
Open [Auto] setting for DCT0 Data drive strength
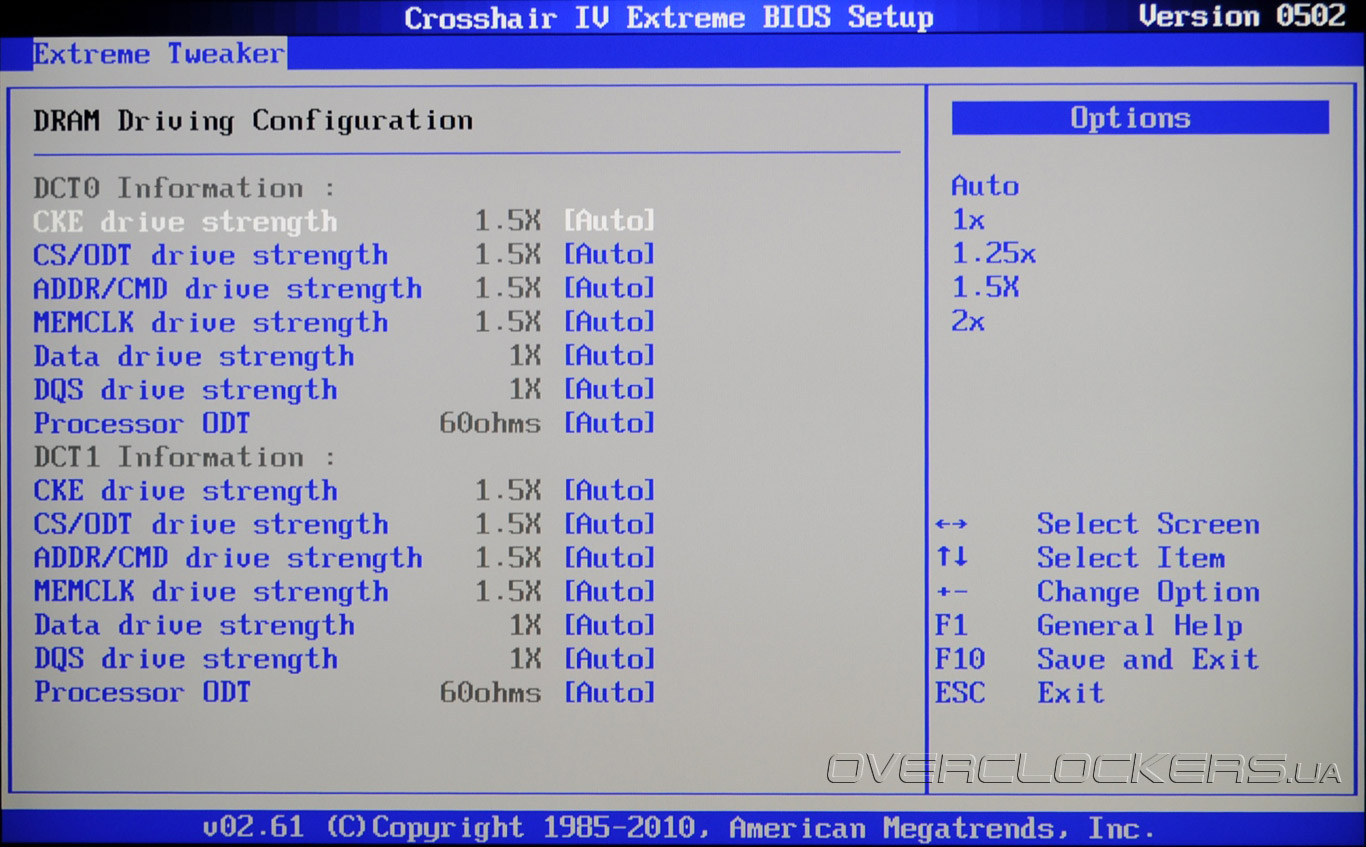609,355
